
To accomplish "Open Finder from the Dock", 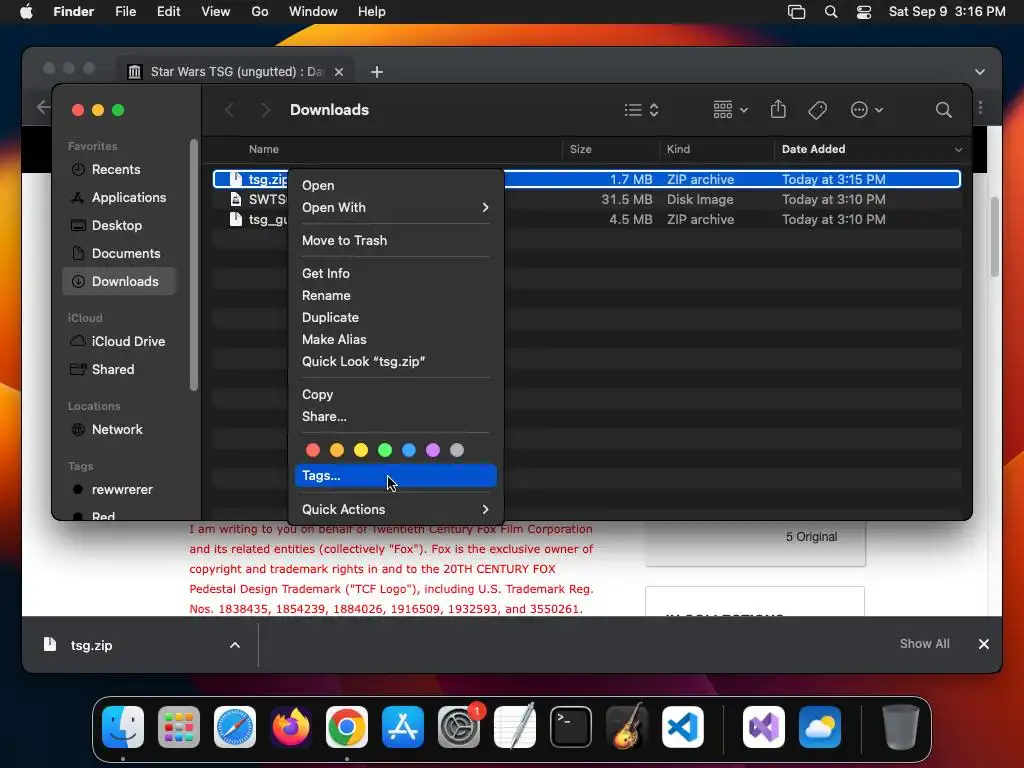I will point(123,727).
